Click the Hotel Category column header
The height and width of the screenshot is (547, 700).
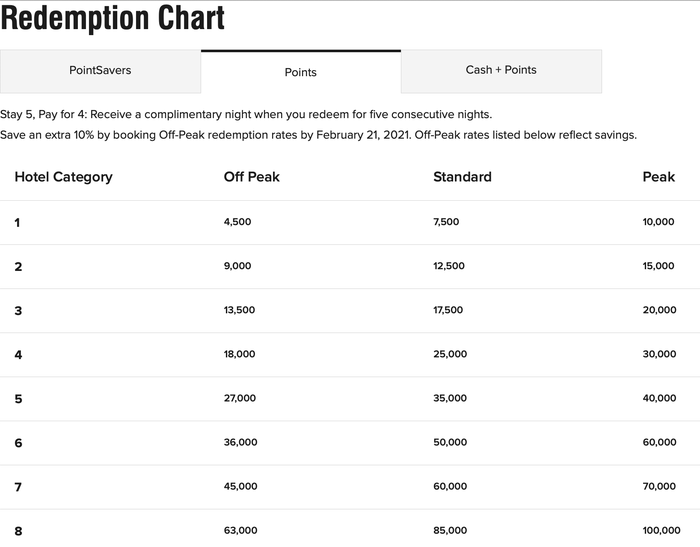(x=63, y=177)
